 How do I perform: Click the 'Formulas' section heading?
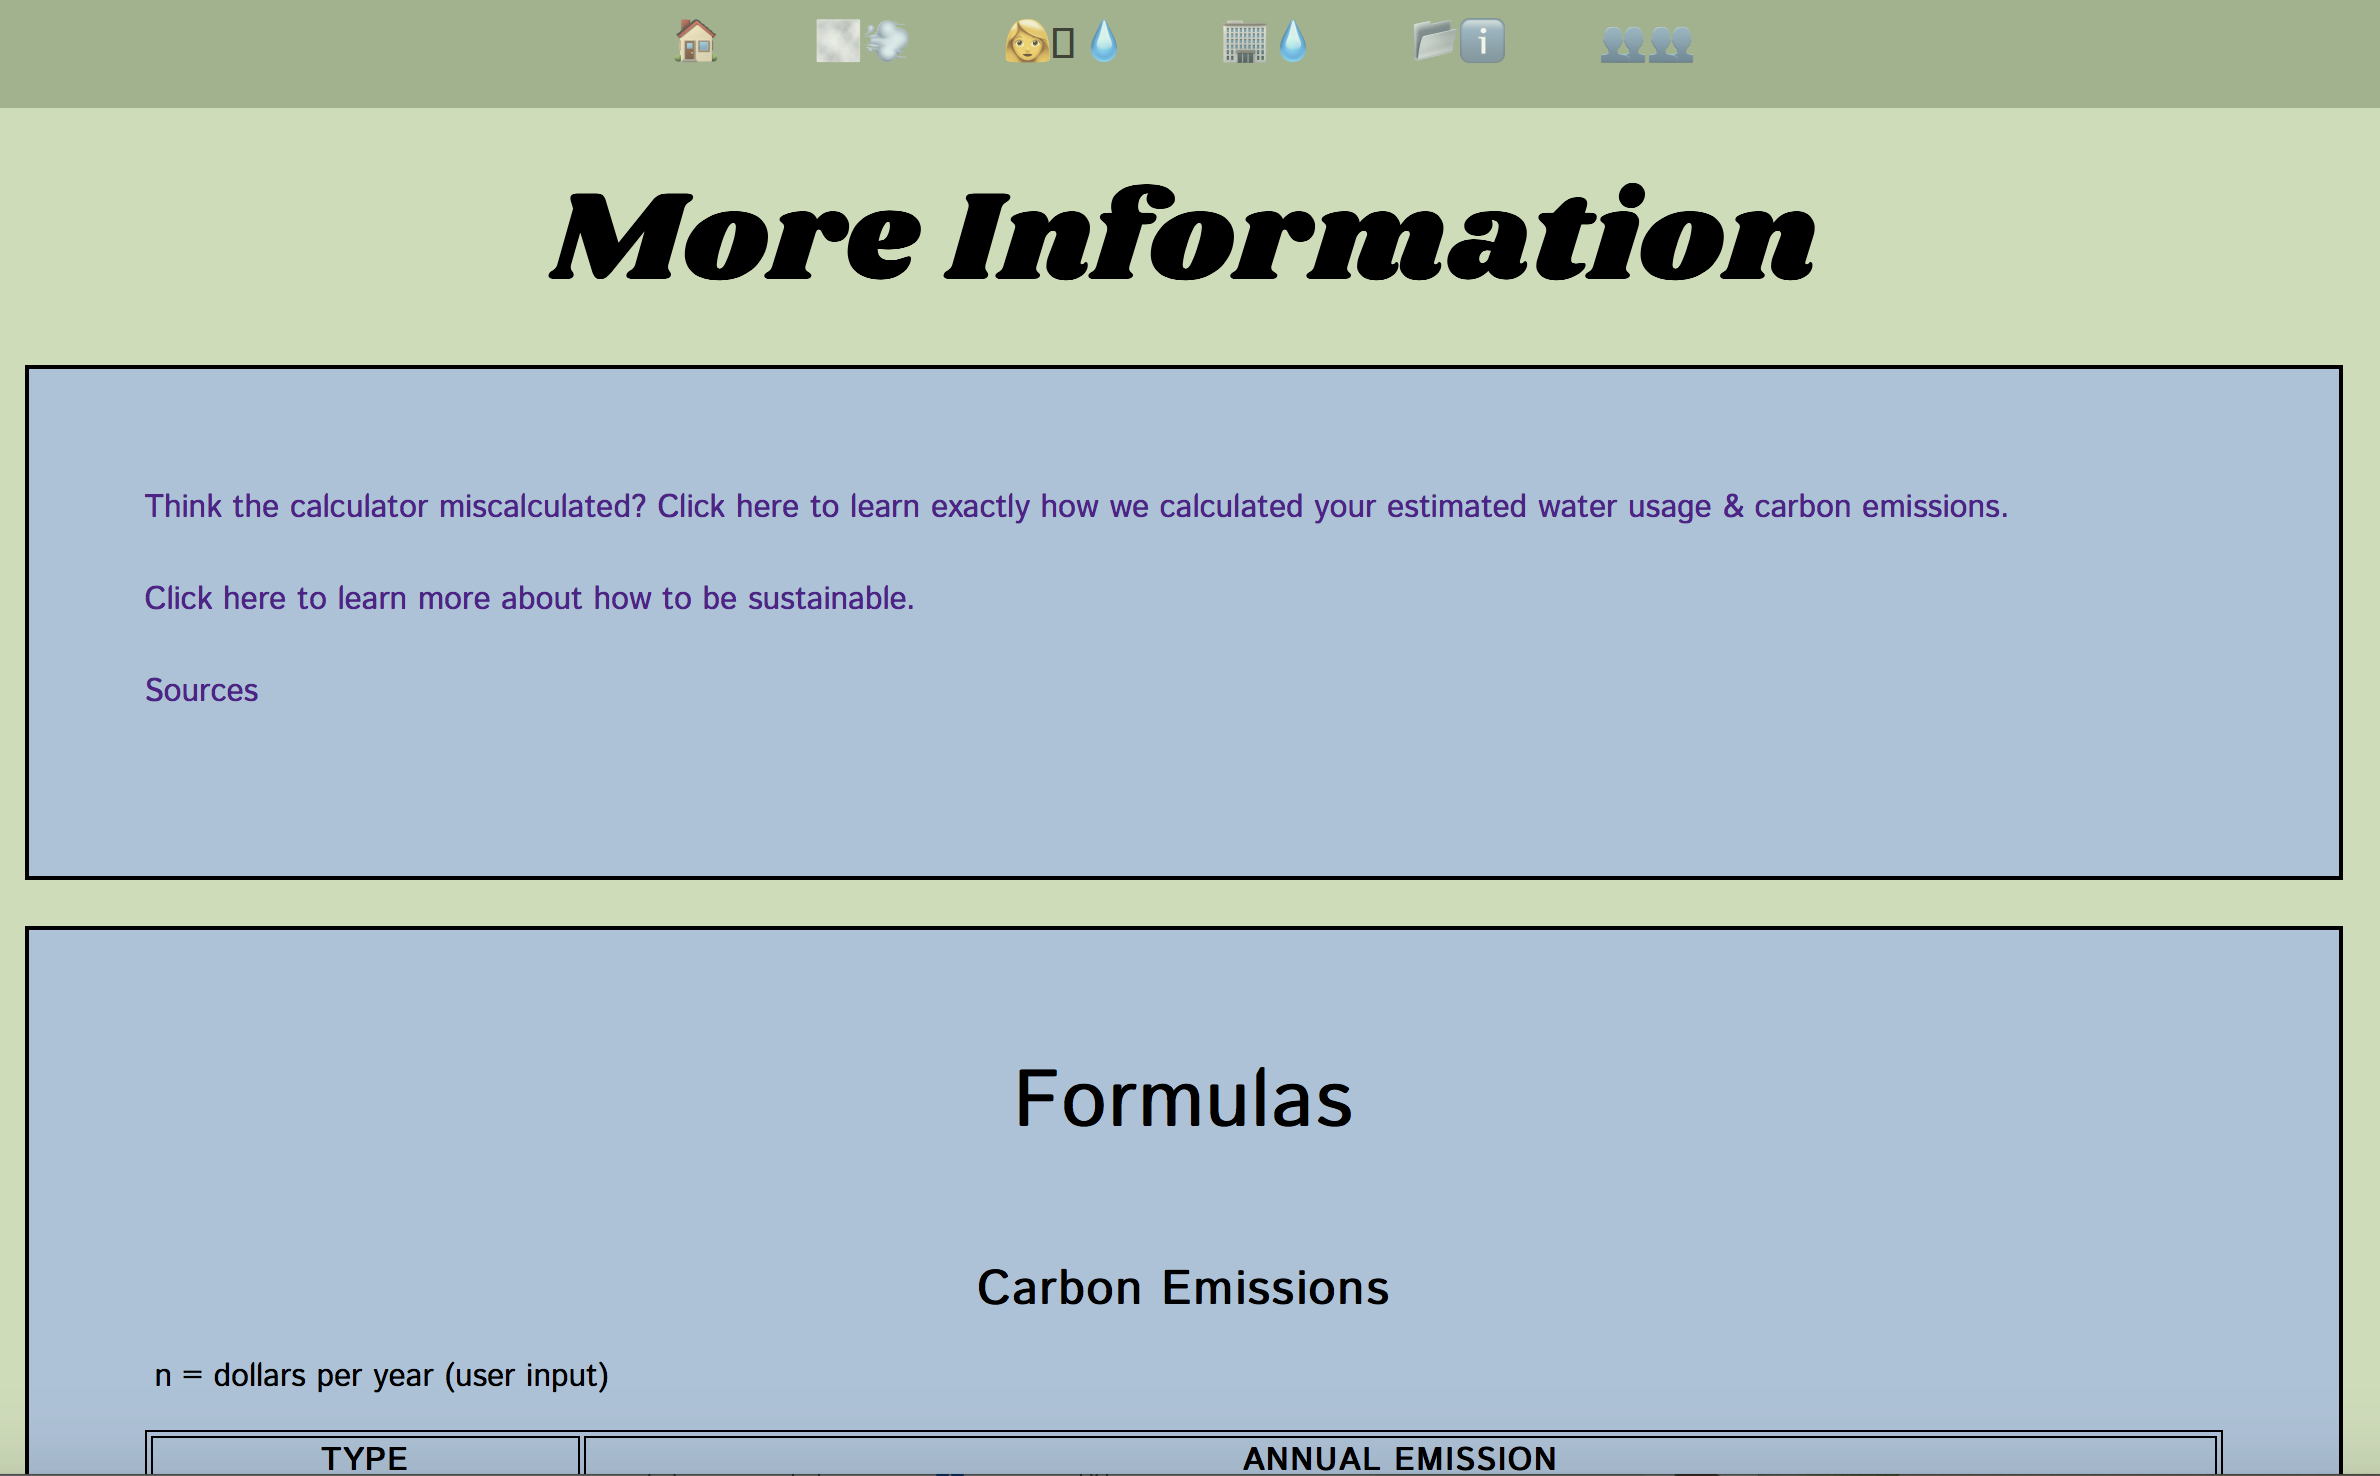tap(1183, 1098)
